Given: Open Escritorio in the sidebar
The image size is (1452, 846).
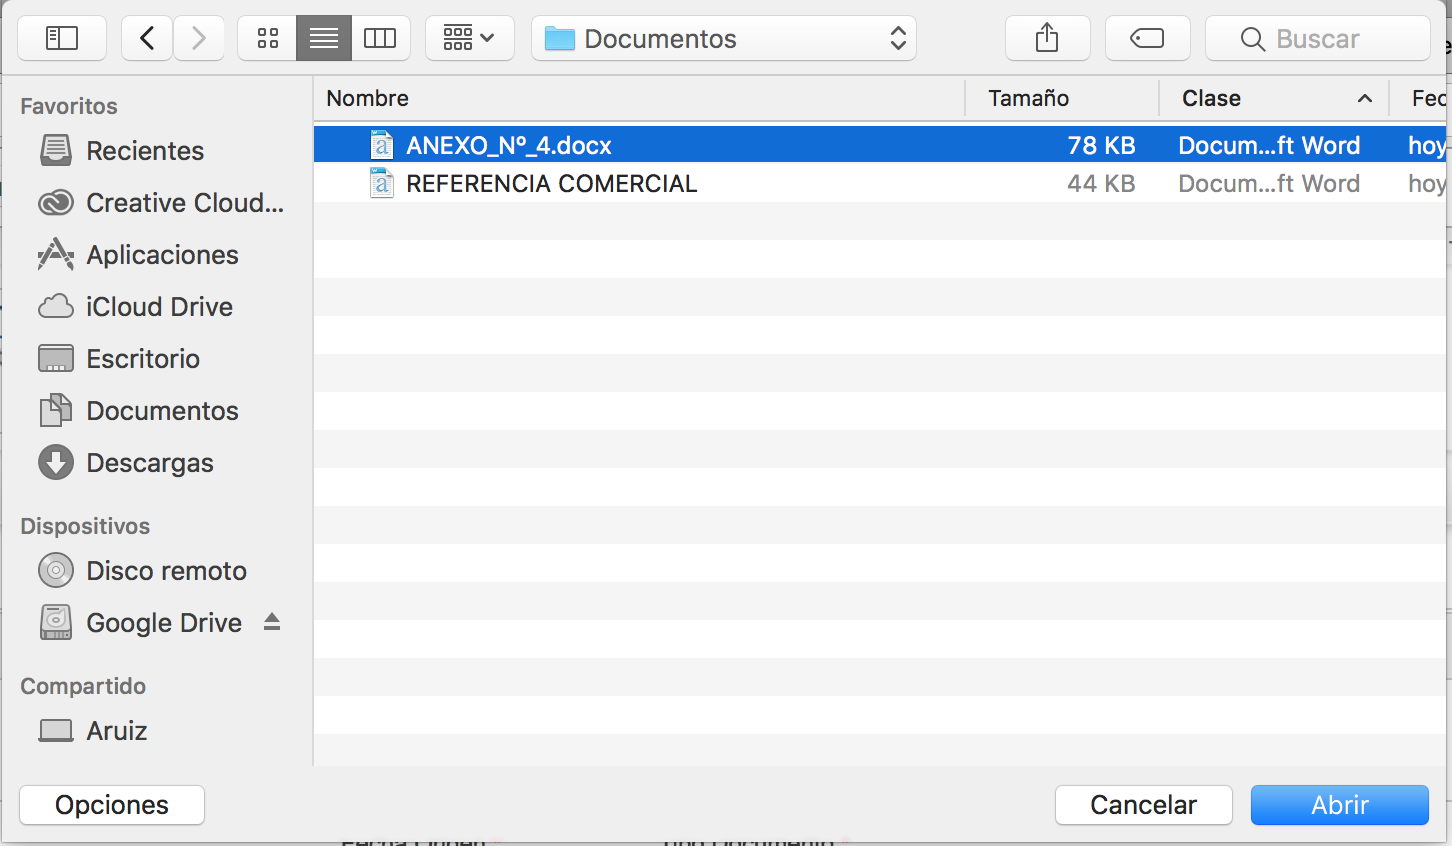Looking at the screenshot, I should pyautogui.click(x=143, y=359).
